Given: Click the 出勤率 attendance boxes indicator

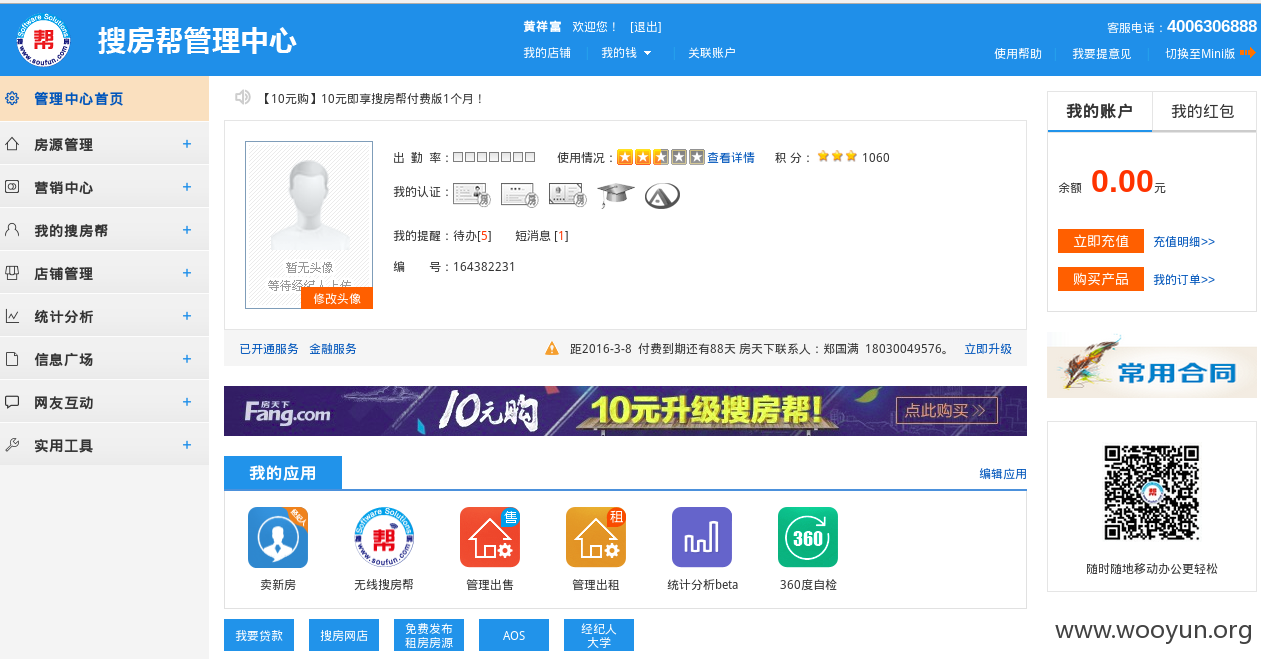Looking at the screenshot, I should point(494,157).
